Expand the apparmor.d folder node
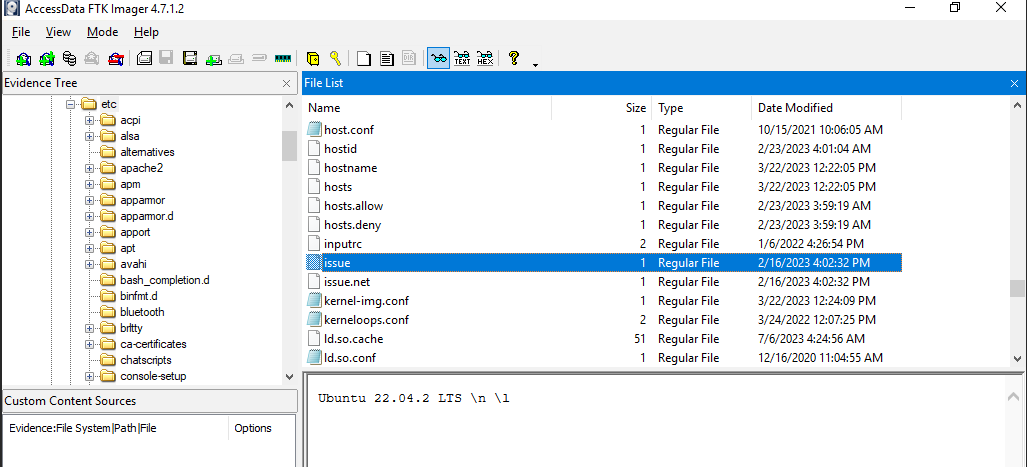 (89, 216)
